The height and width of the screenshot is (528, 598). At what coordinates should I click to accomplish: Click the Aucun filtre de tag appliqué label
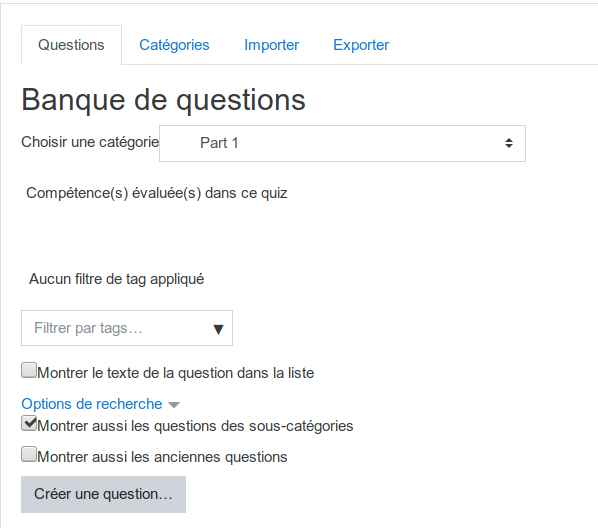[x=117, y=279]
